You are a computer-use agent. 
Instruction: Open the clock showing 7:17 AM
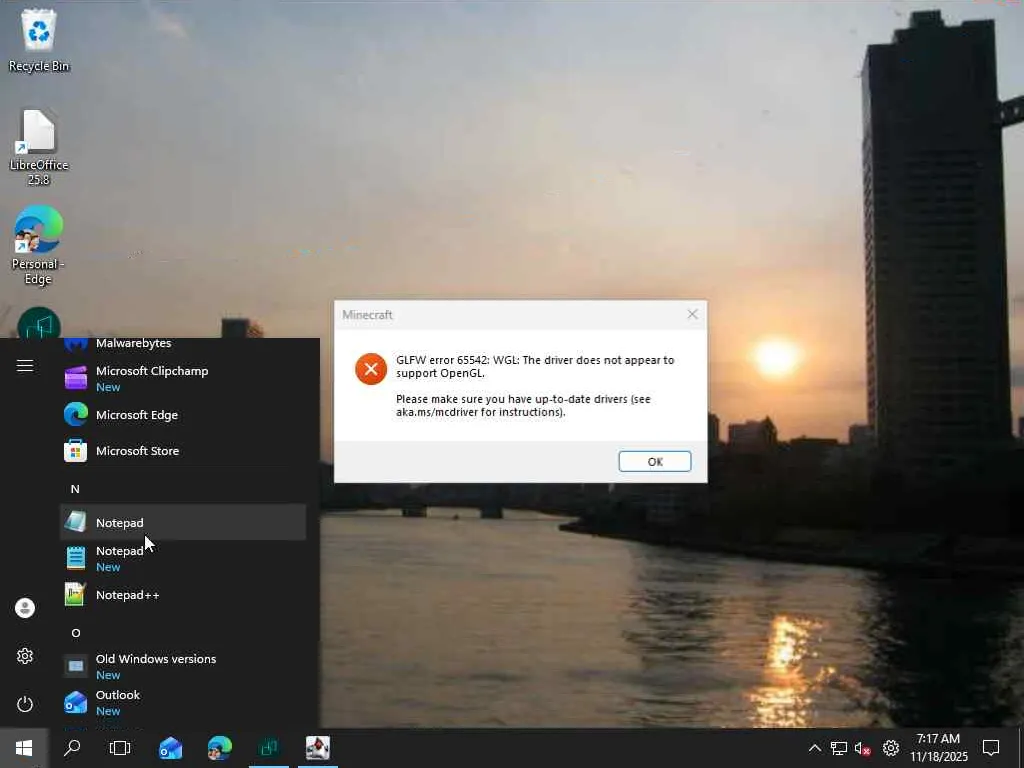(x=938, y=748)
